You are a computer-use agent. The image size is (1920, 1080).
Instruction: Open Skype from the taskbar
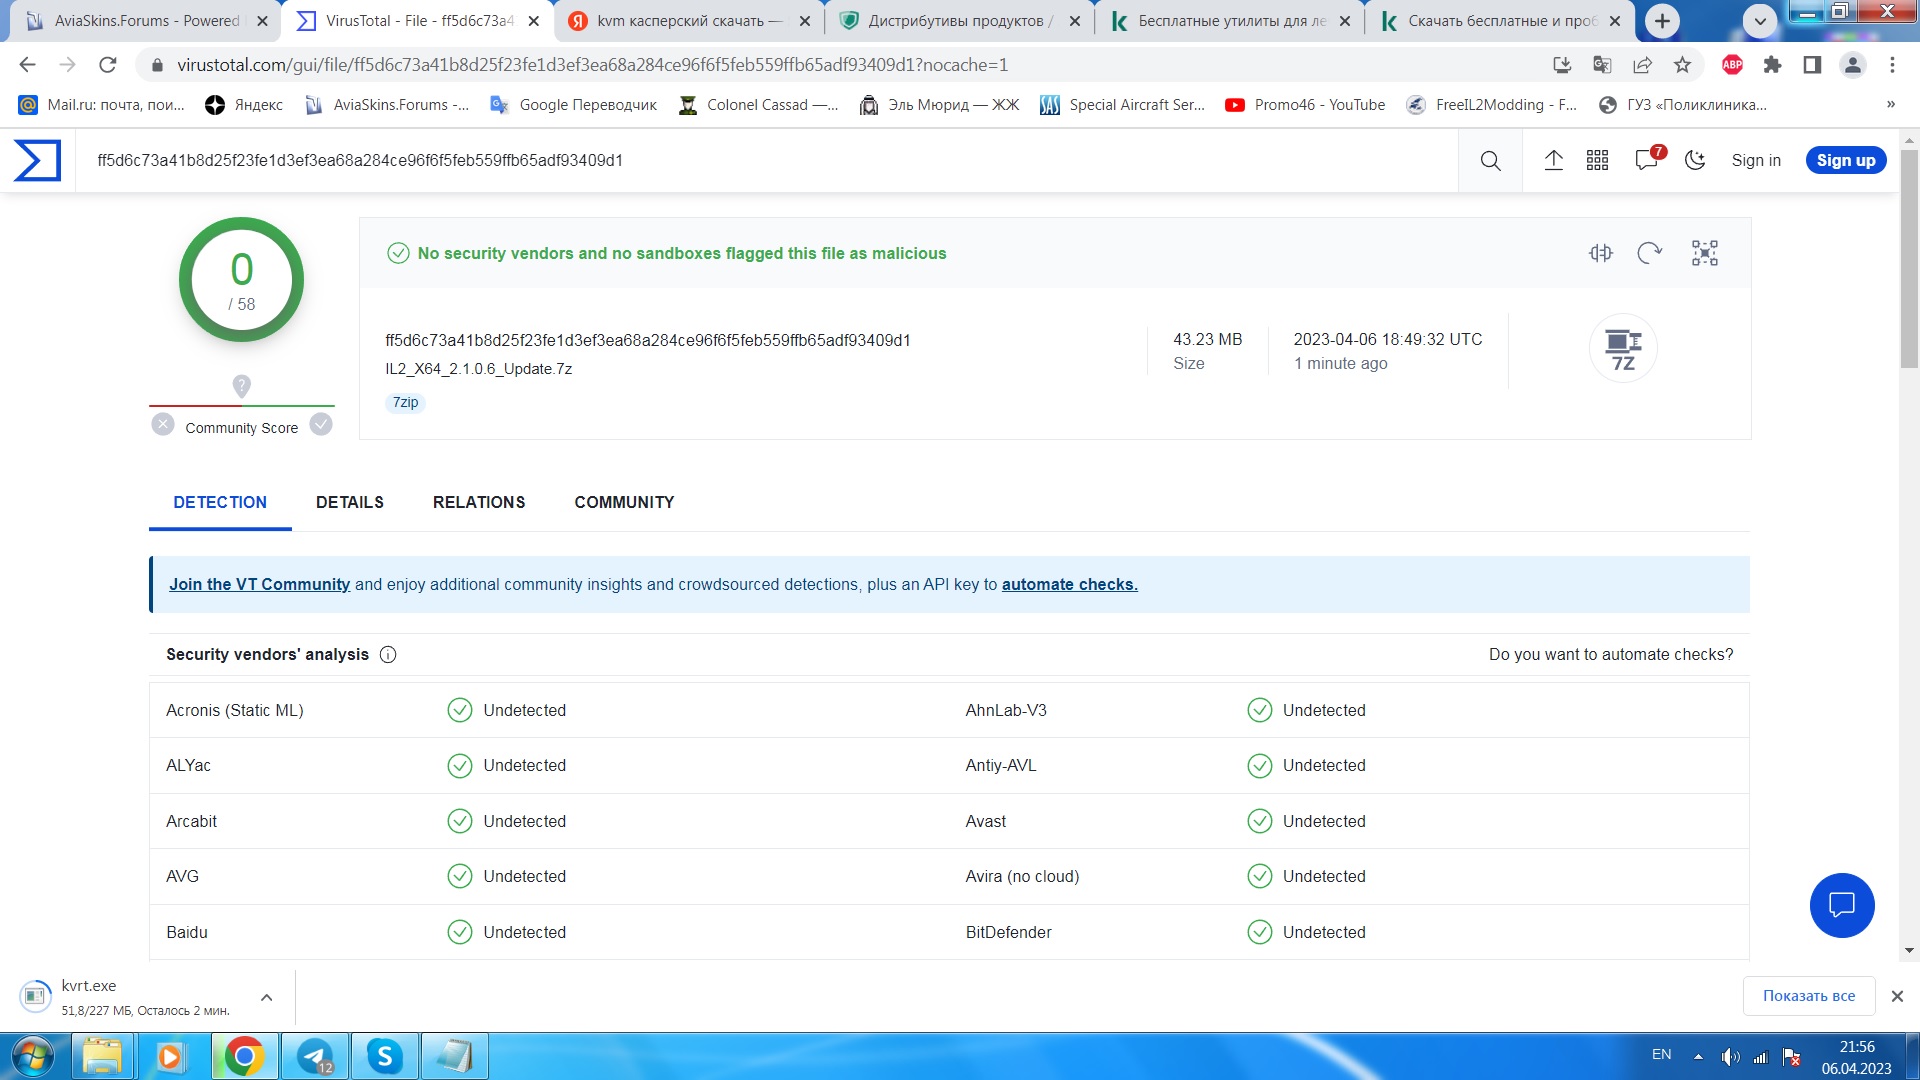coord(385,1057)
